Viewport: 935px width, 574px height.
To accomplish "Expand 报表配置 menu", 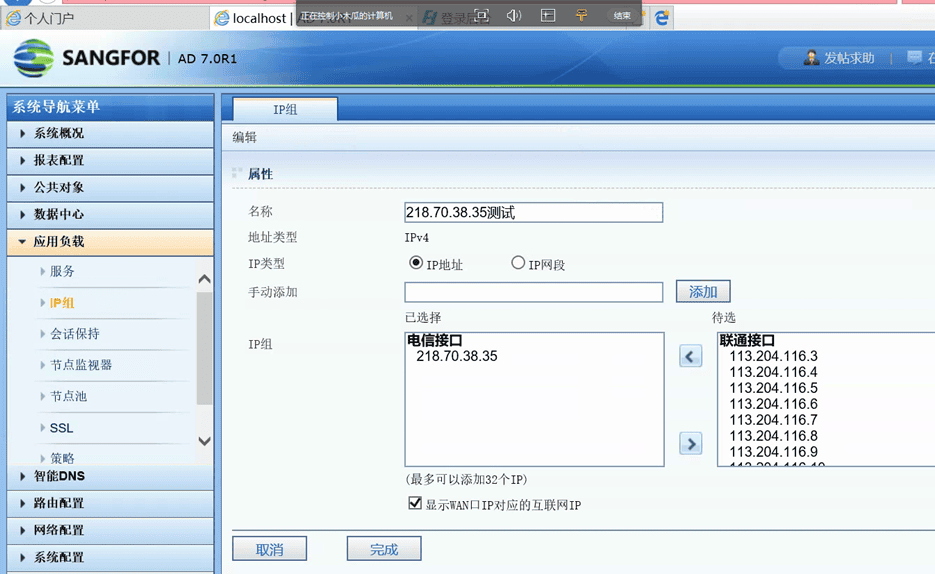I will point(110,160).
